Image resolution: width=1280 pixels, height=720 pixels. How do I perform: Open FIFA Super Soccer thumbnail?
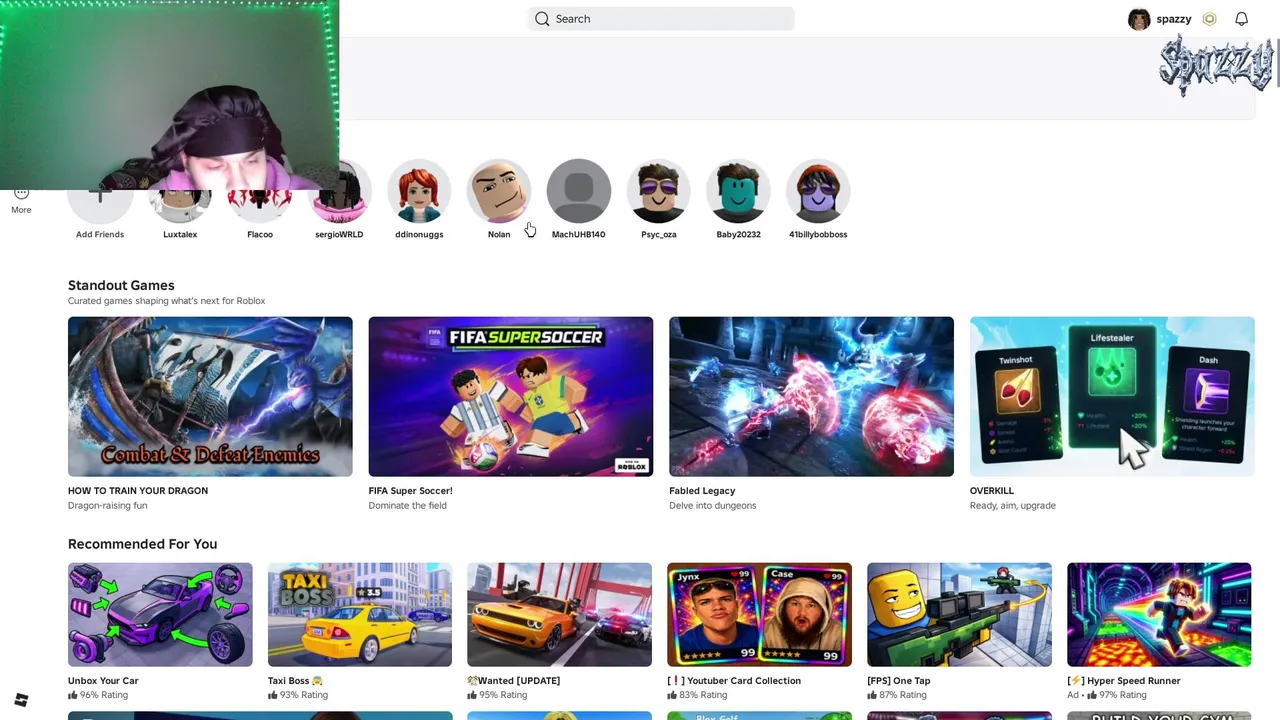click(x=511, y=396)
